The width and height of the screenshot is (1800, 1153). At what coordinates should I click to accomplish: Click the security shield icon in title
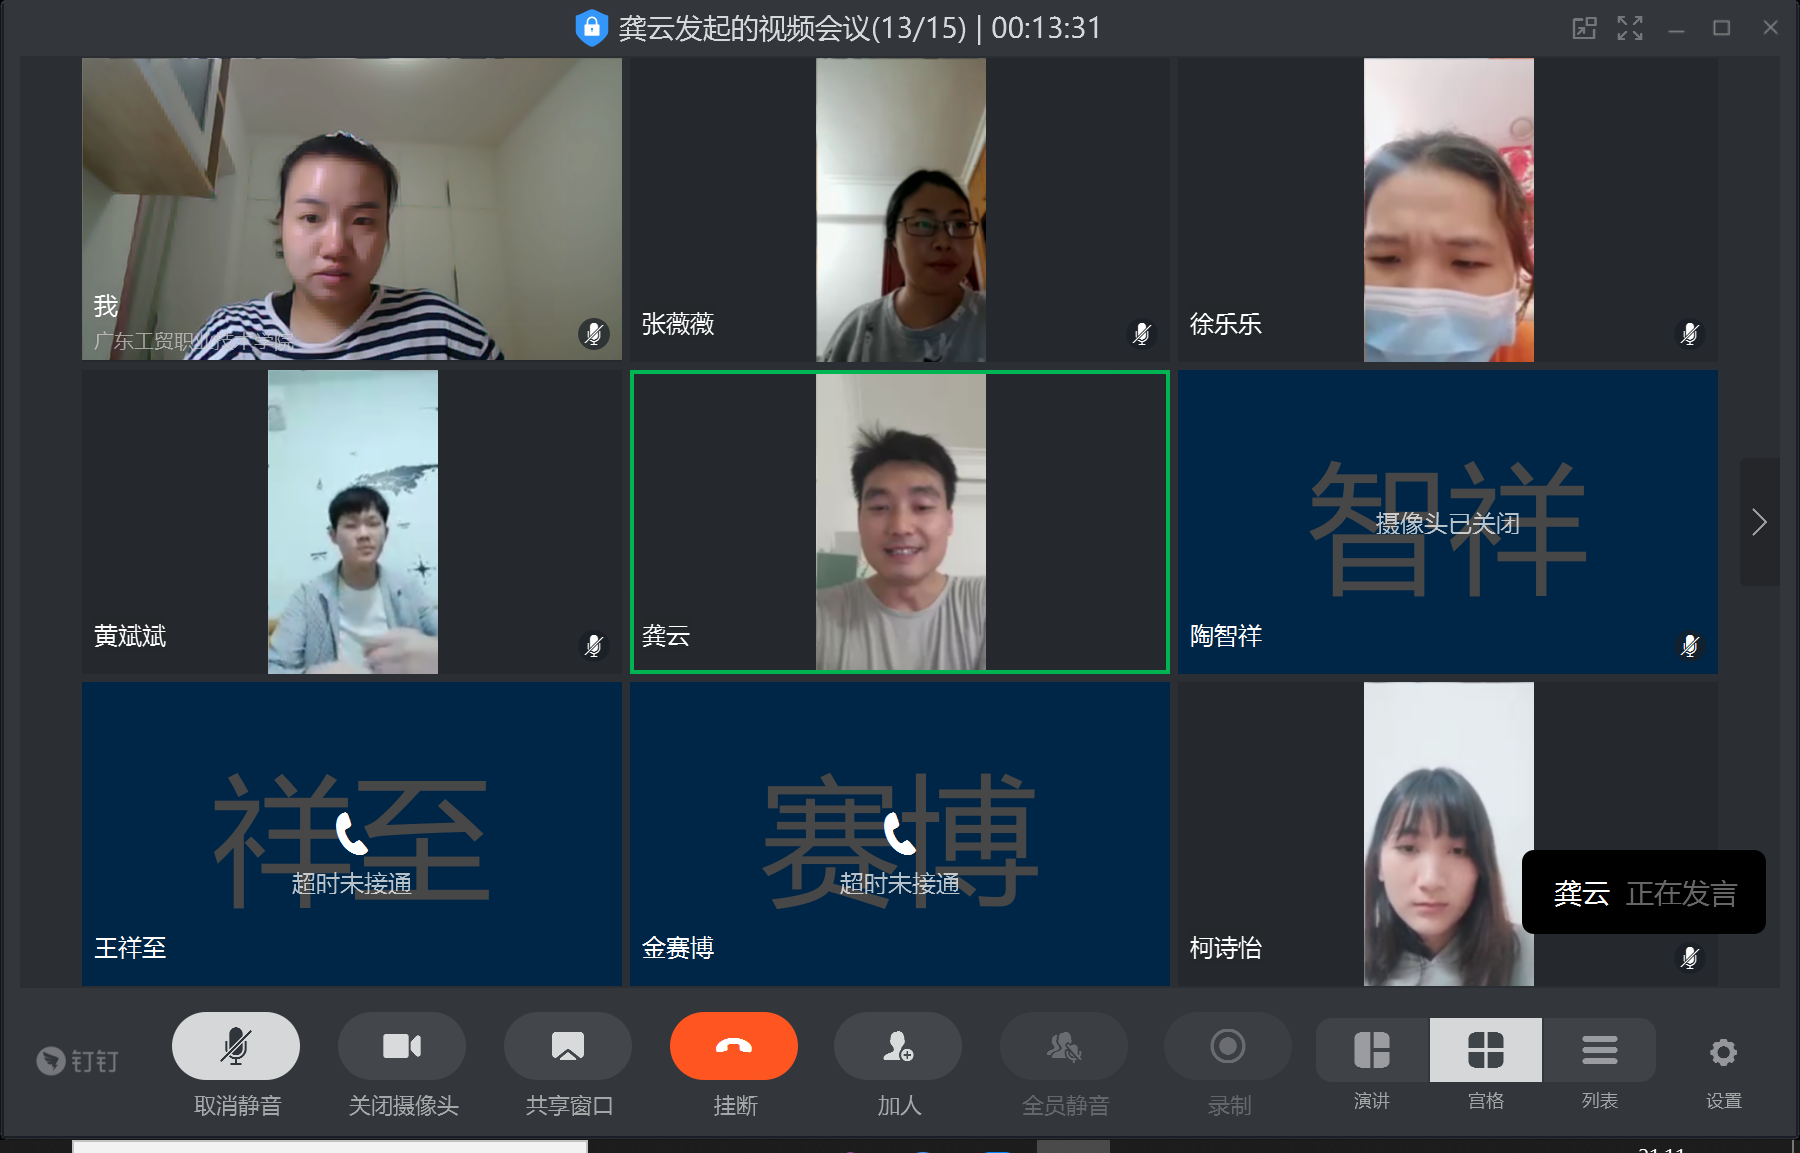tap(592, 28)
